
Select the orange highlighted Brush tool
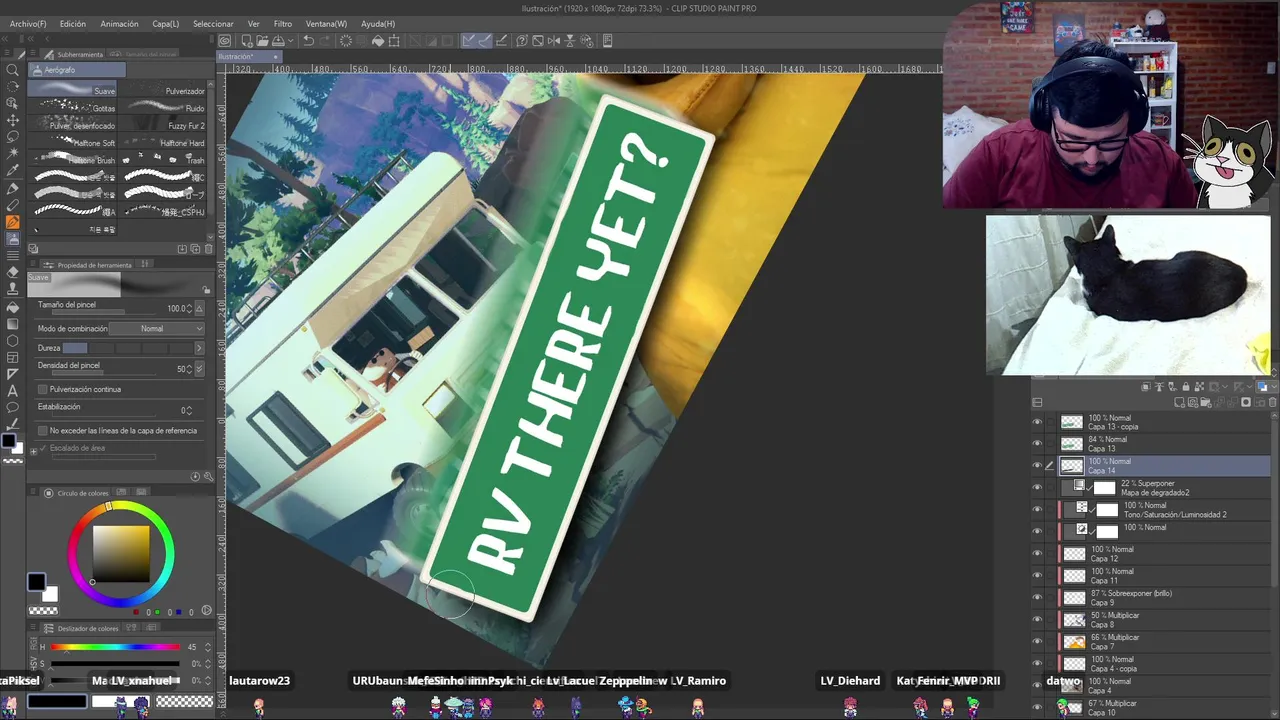[13, 222]
